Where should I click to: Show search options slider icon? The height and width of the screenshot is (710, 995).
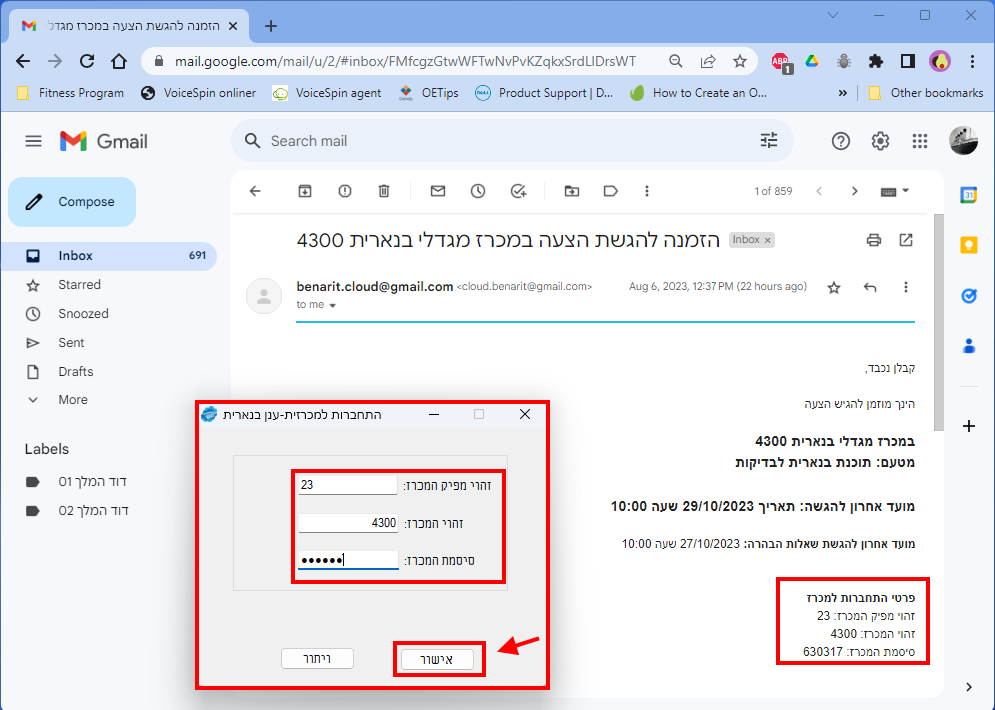[x=768, y=141]
